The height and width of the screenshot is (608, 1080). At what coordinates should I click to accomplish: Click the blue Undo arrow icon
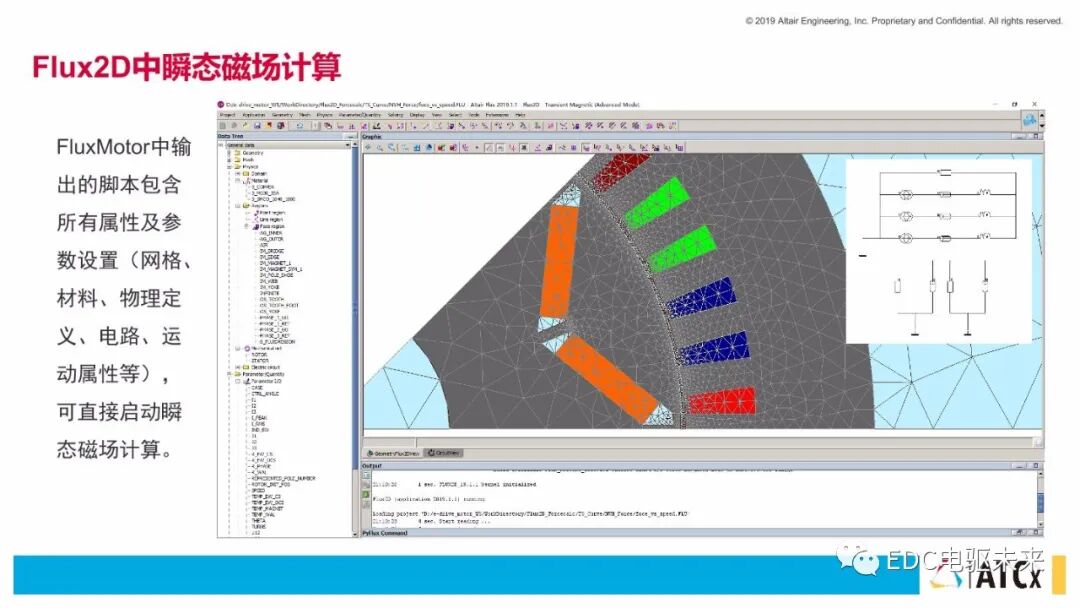(x=300, y=126)
